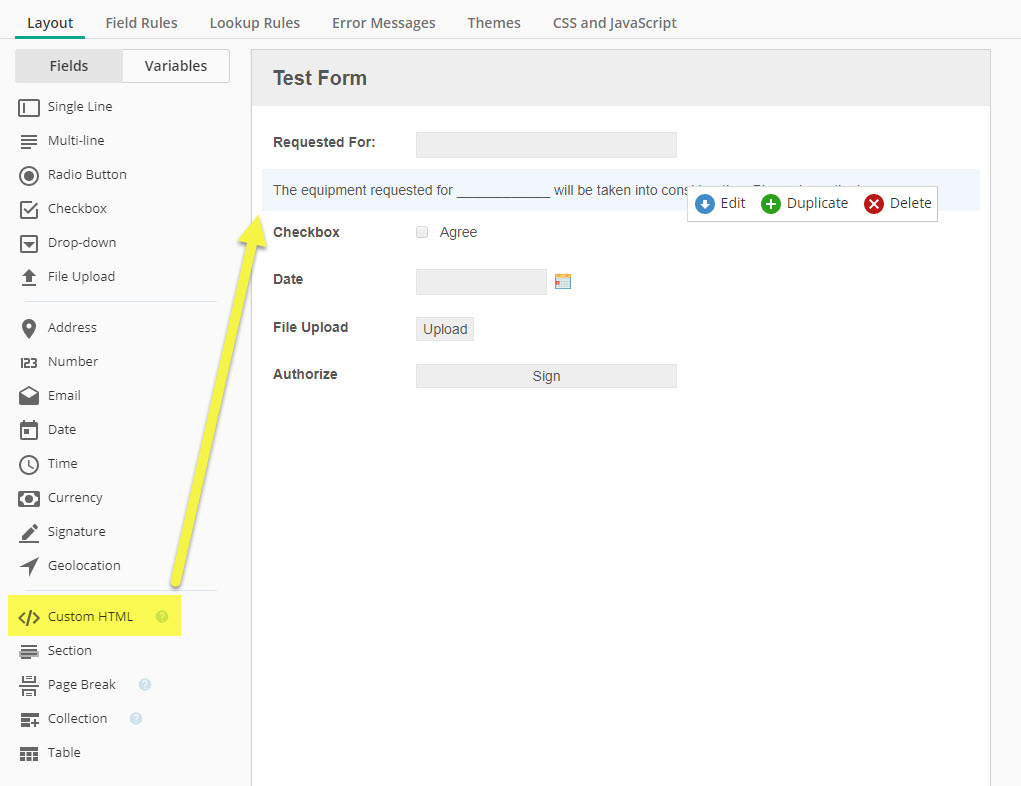This screenshot has height=786, width=1021.
Task: Duplicate the selected HTML field
Action: point(805,203)
